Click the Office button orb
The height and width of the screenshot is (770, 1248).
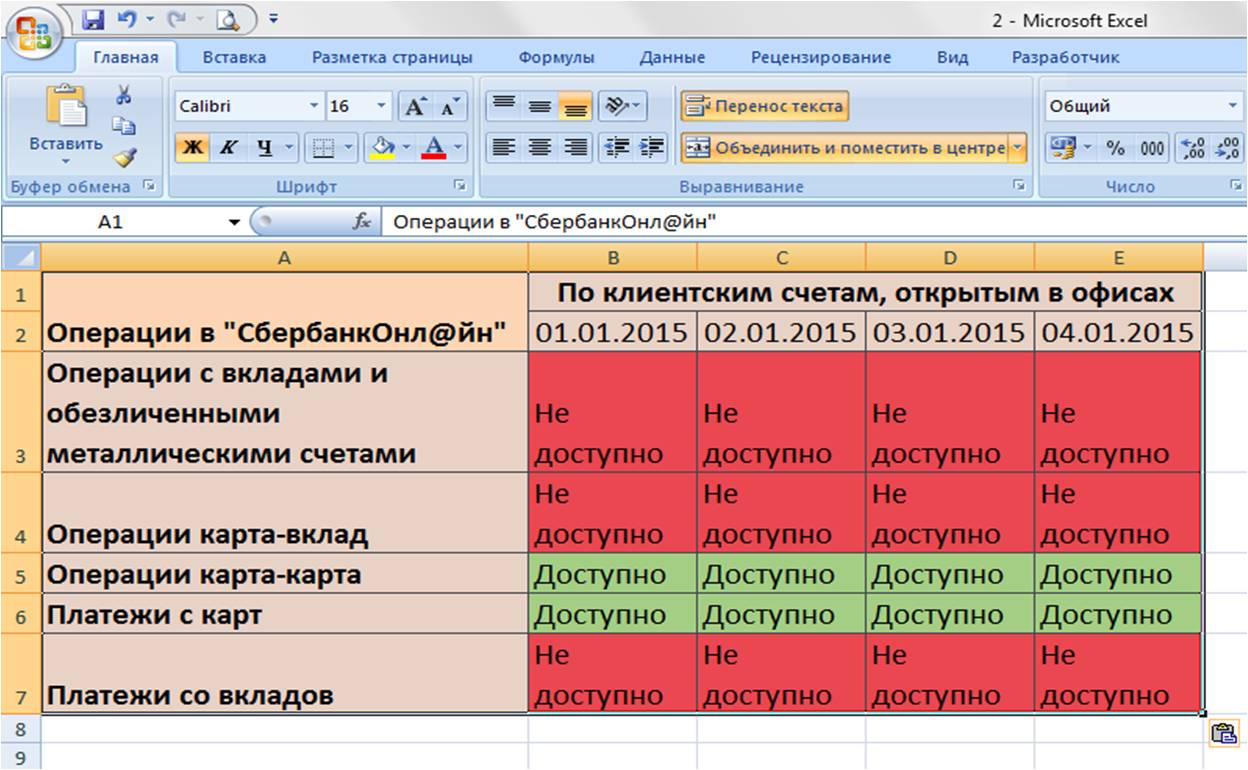(31, 32)
